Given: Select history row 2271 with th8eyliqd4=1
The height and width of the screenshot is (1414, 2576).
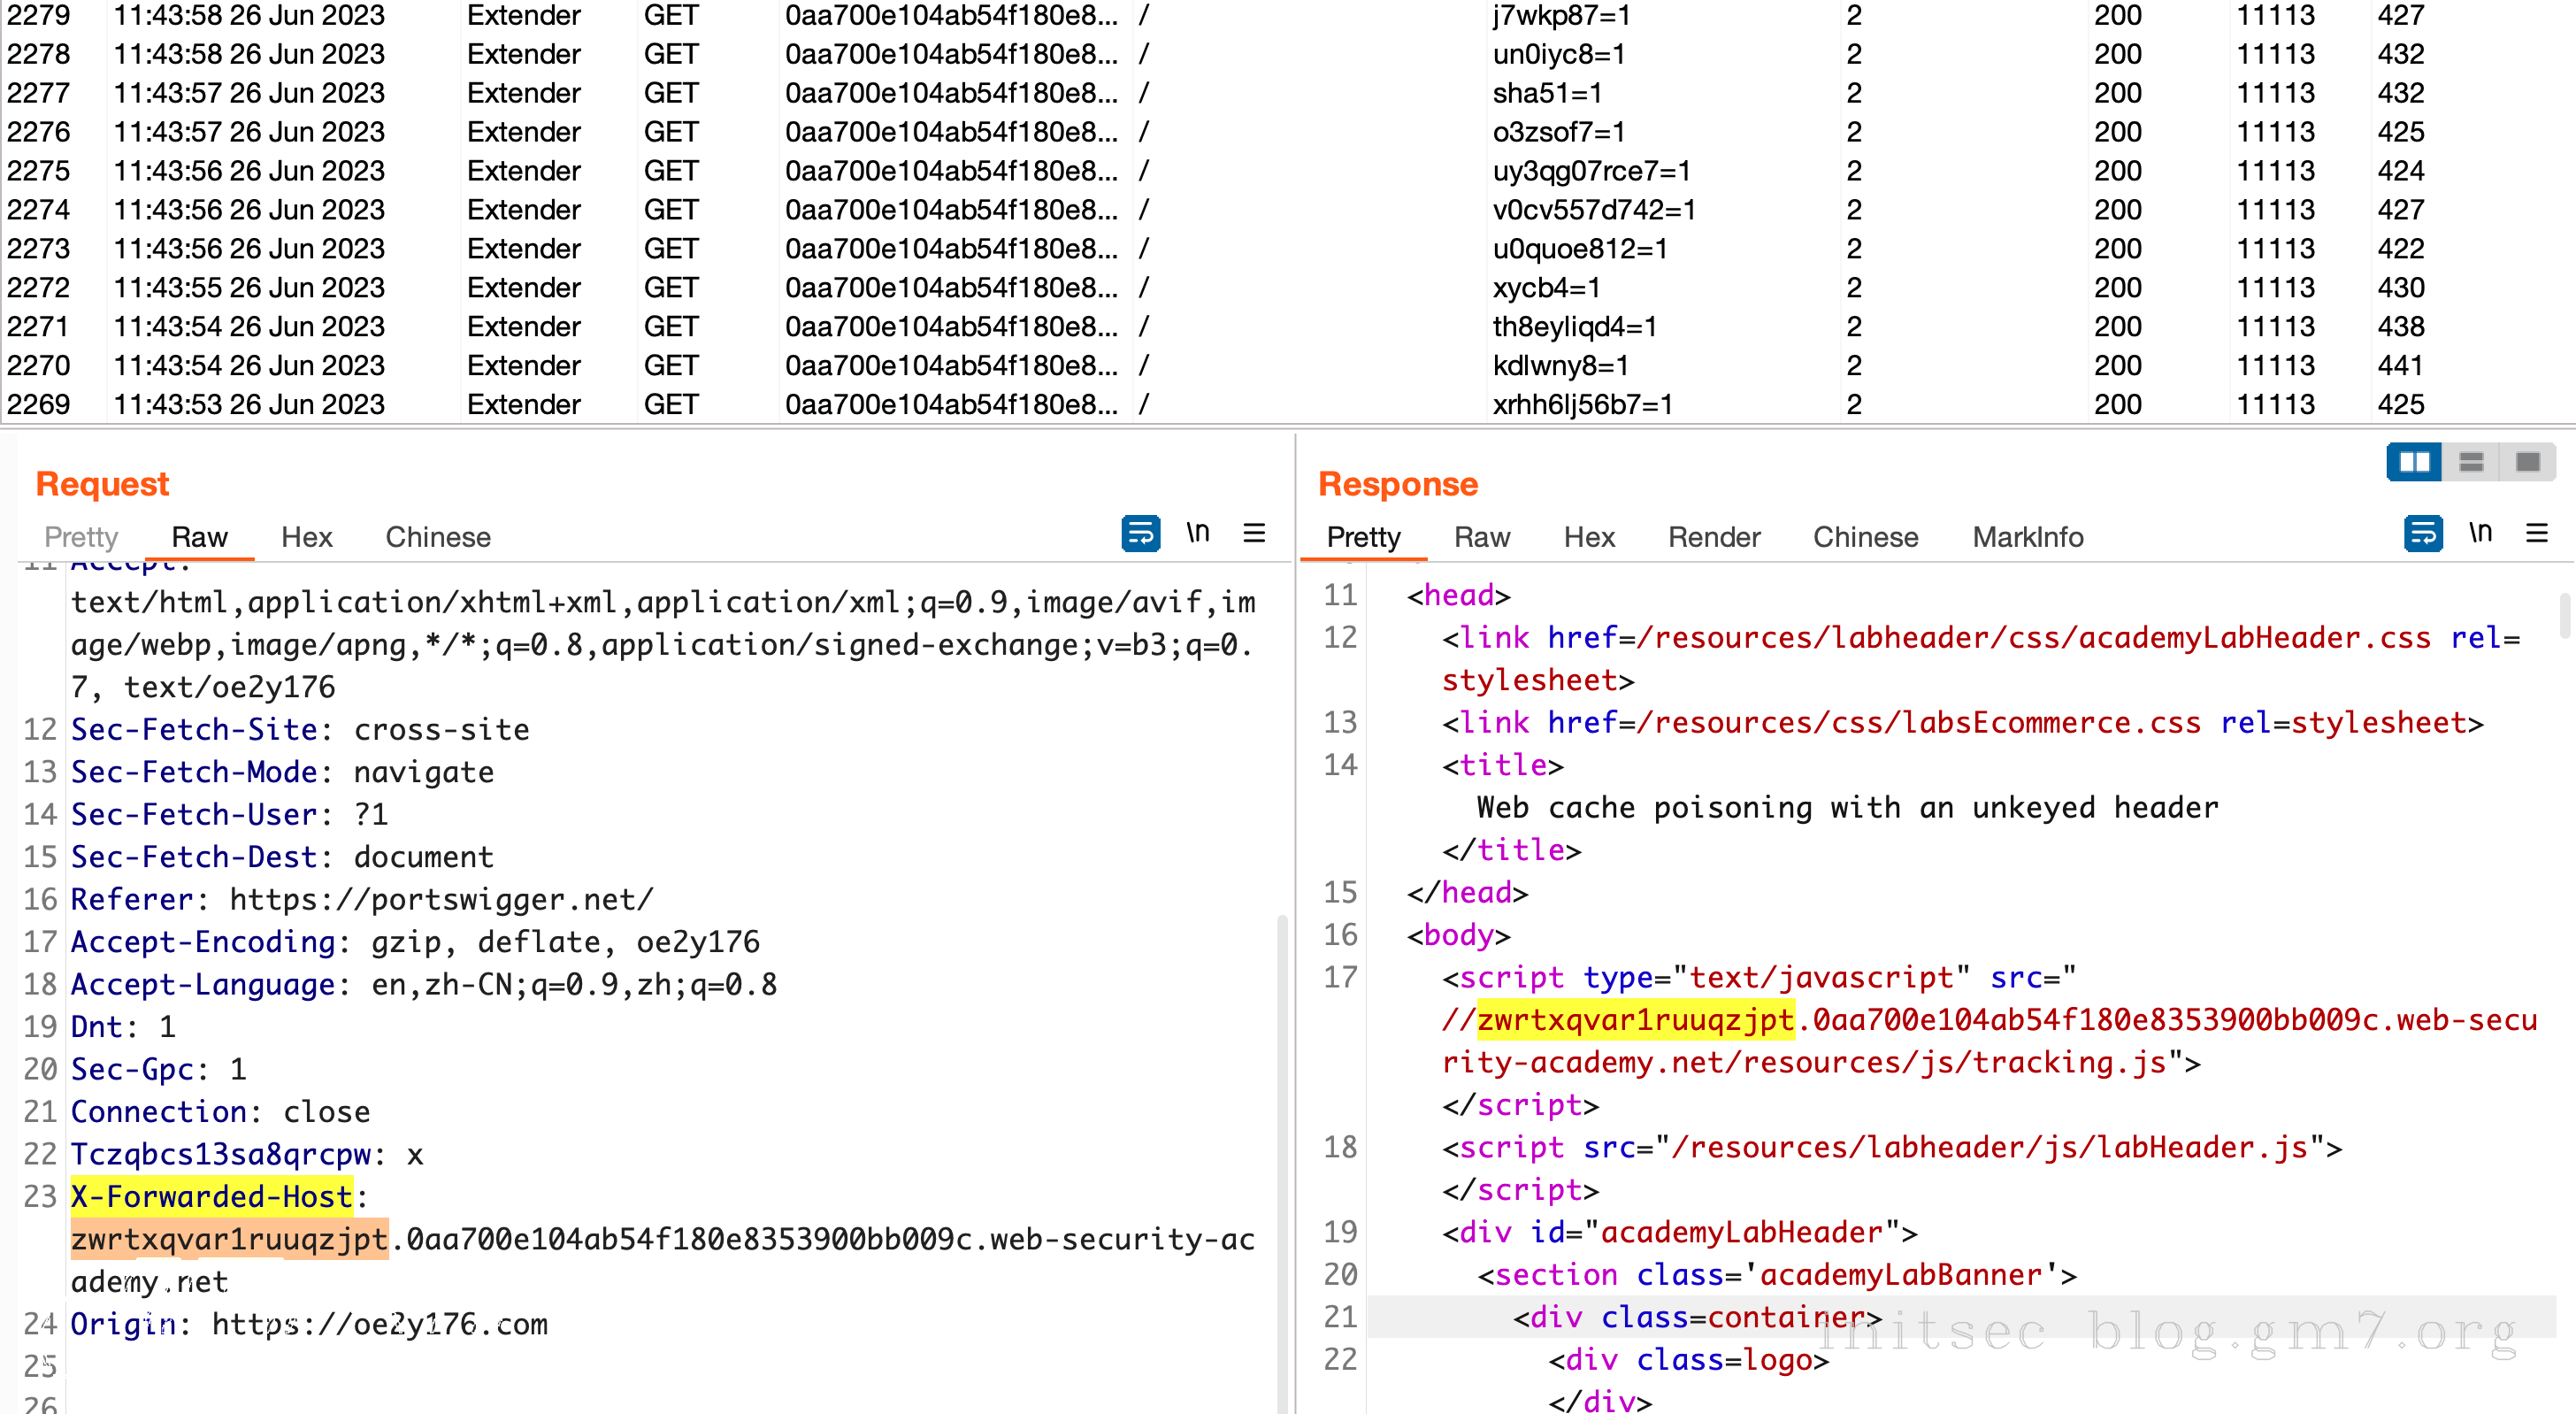Looking at the screenshot, I should click(x=1574, y=327).
